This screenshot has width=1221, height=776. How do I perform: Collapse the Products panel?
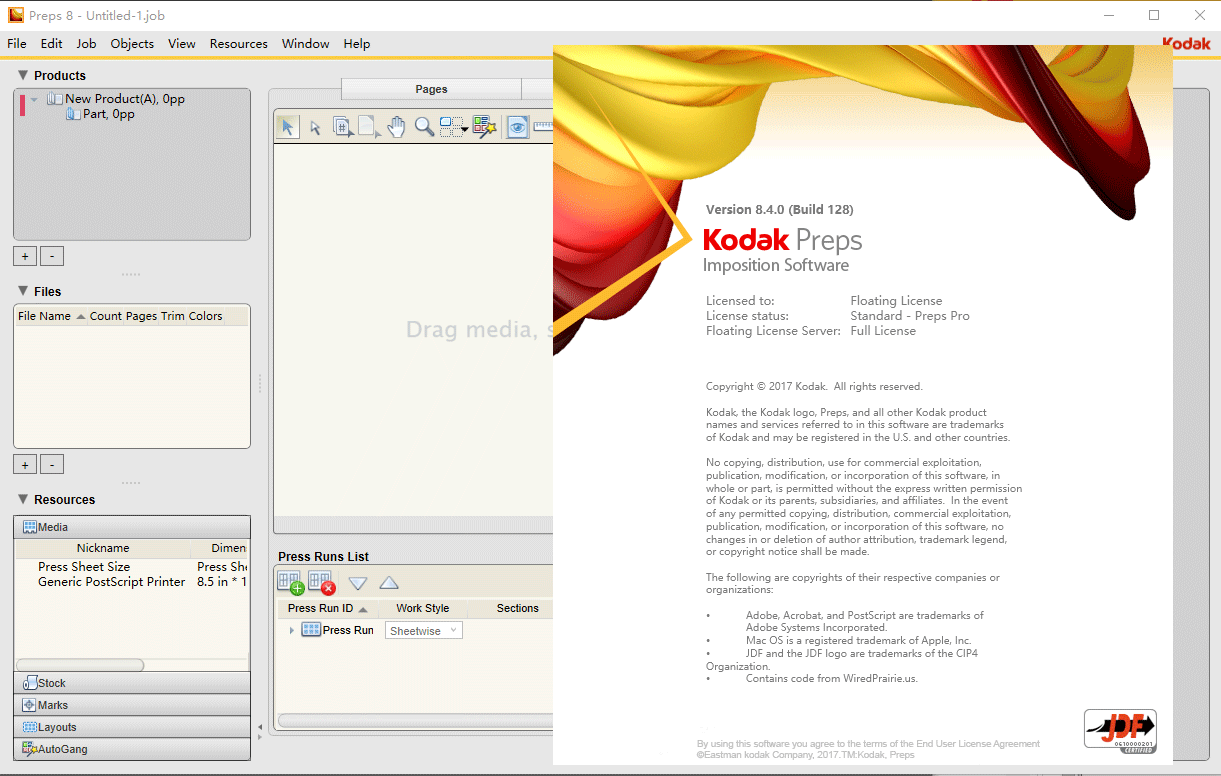(23, 75)
